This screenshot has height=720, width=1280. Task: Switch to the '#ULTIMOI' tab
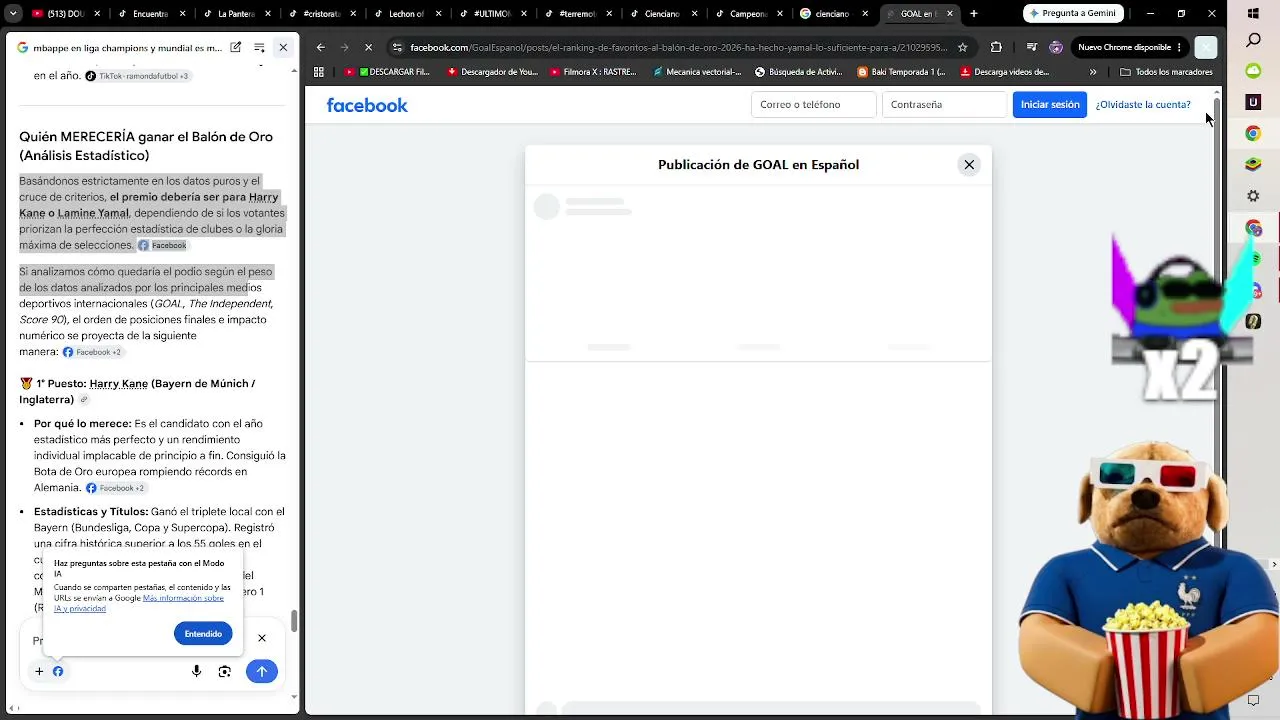pyautogui.click(x=492, y=14)
